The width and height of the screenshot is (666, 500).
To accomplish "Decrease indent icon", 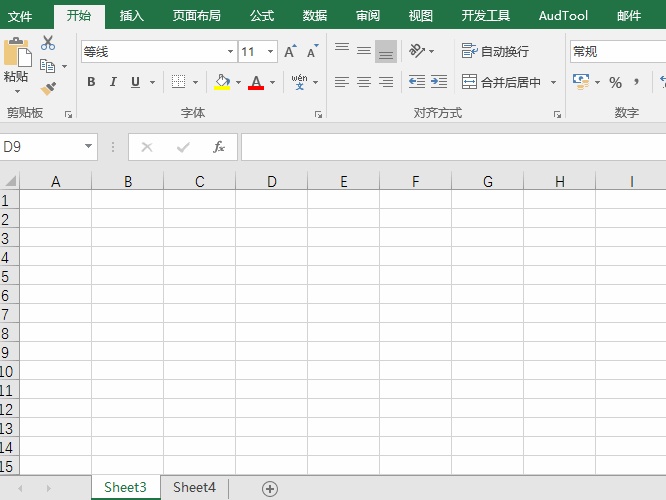I will tap(417, 82).
